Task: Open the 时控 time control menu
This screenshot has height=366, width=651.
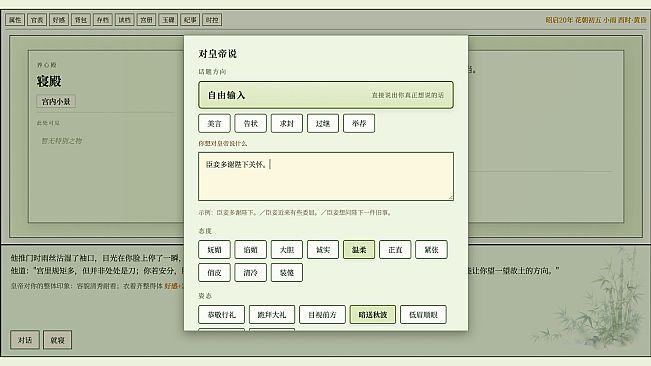Action: tap(212, 20)
